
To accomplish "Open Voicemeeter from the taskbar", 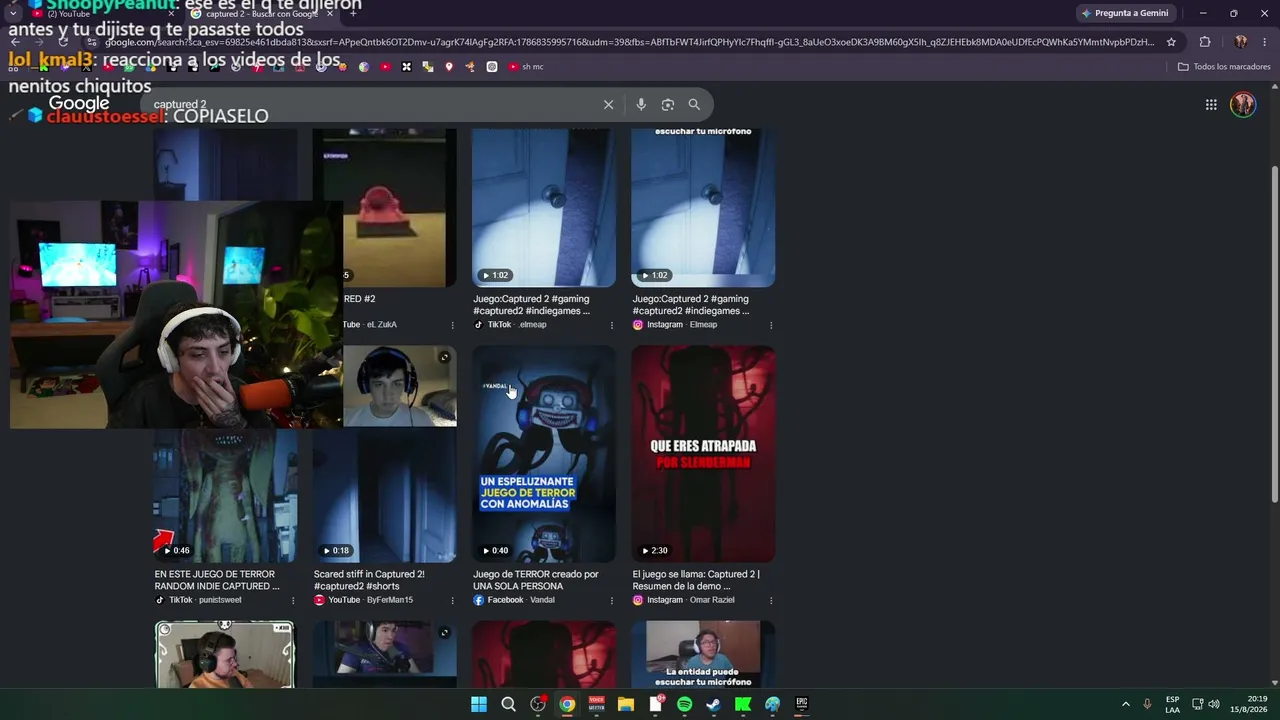I will click(x=597, y=704).
